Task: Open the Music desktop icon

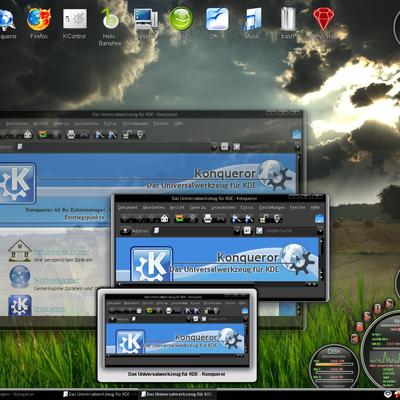Action: (253, 19)
